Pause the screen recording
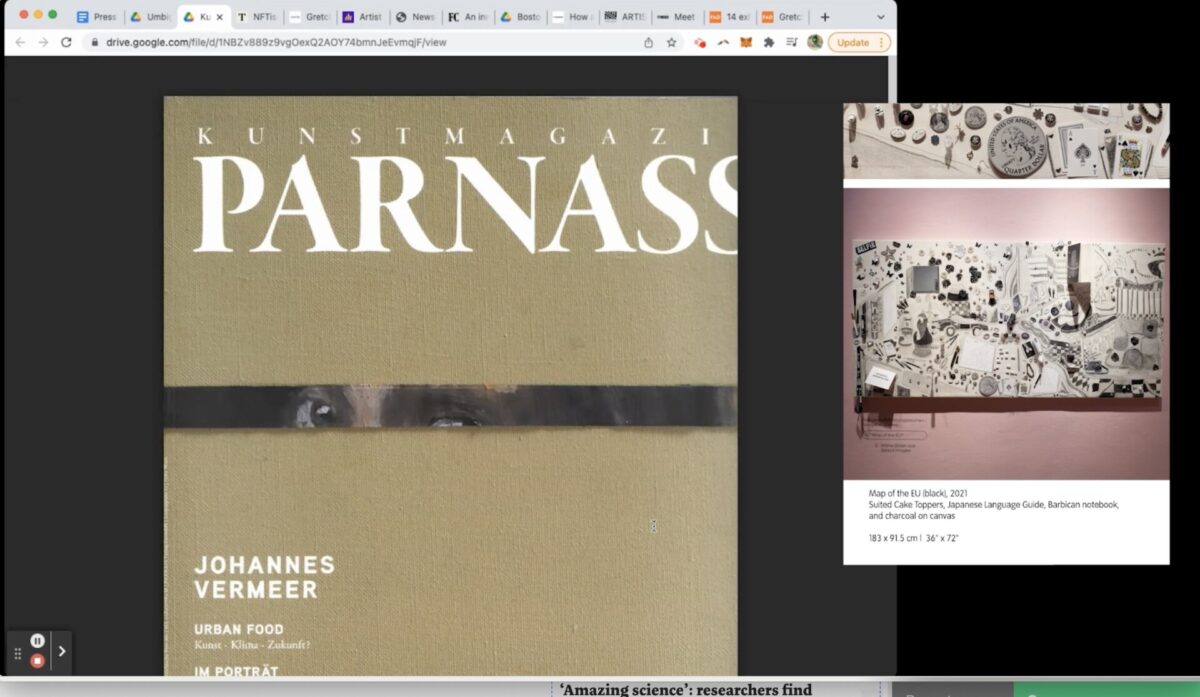Screen dimensions: 1200x697 click(37, 641)
